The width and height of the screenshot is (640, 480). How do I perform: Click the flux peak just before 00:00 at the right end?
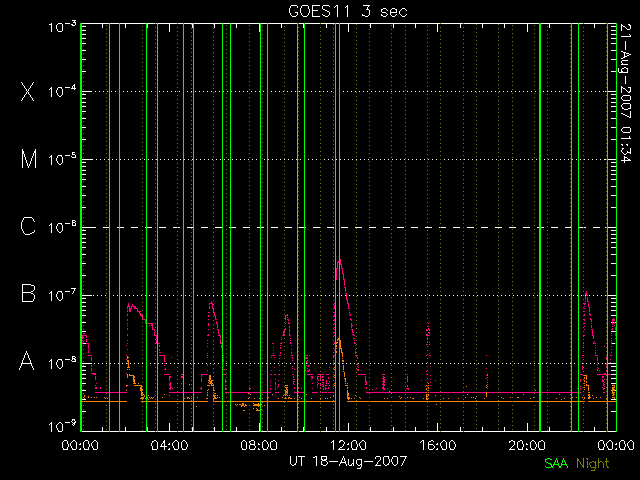tap(613, 320)
